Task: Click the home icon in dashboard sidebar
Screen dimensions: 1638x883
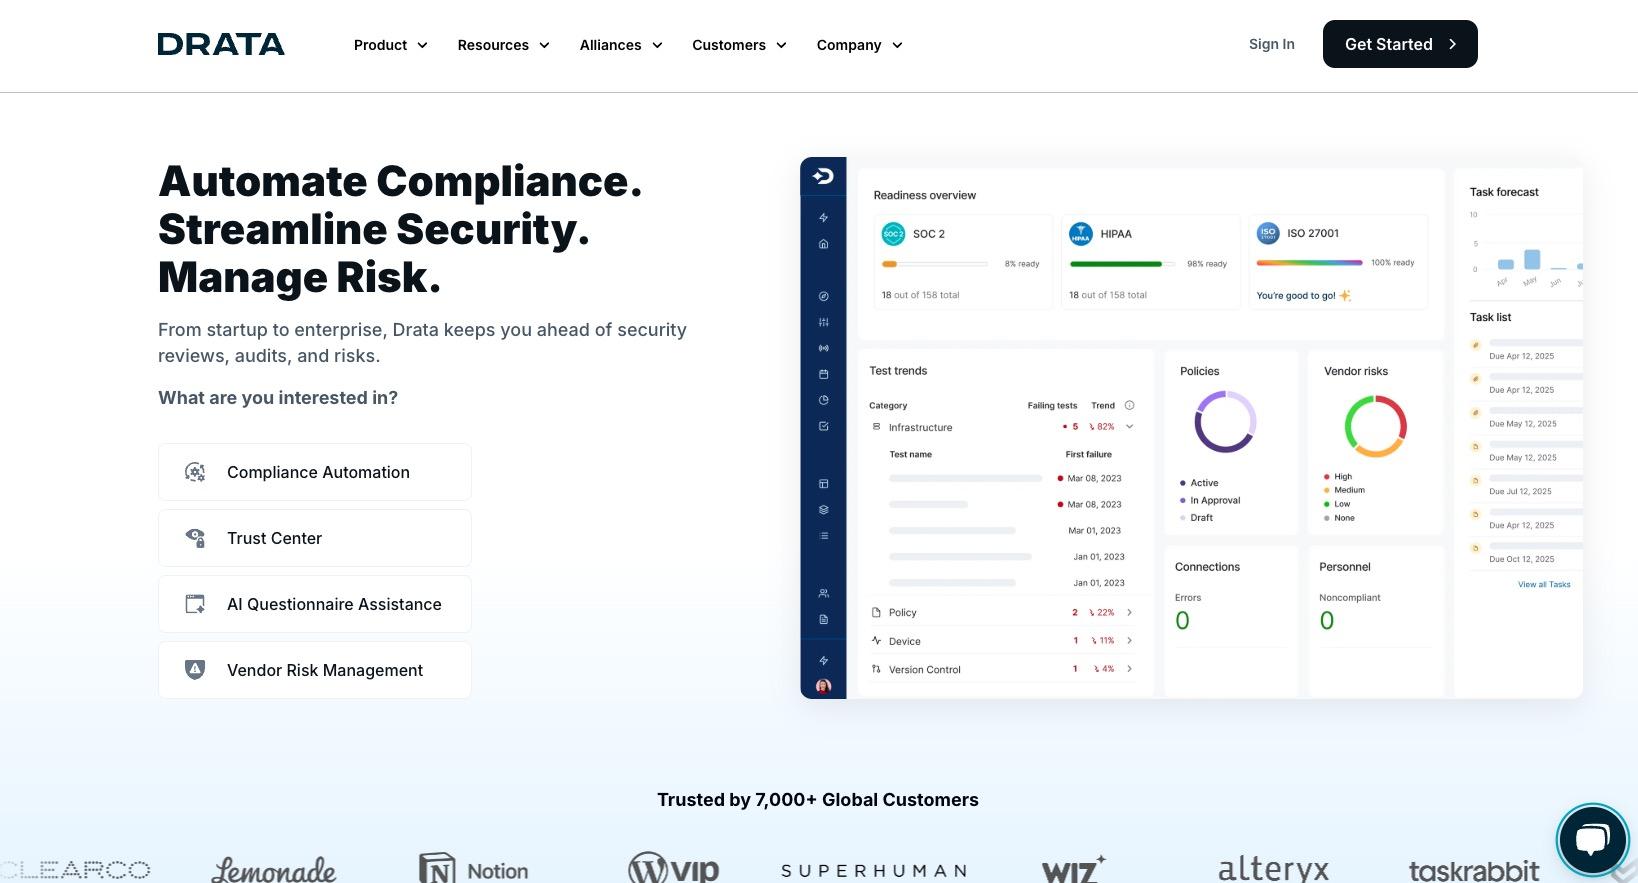Action: pyautogui.click(x=823, y=244)
